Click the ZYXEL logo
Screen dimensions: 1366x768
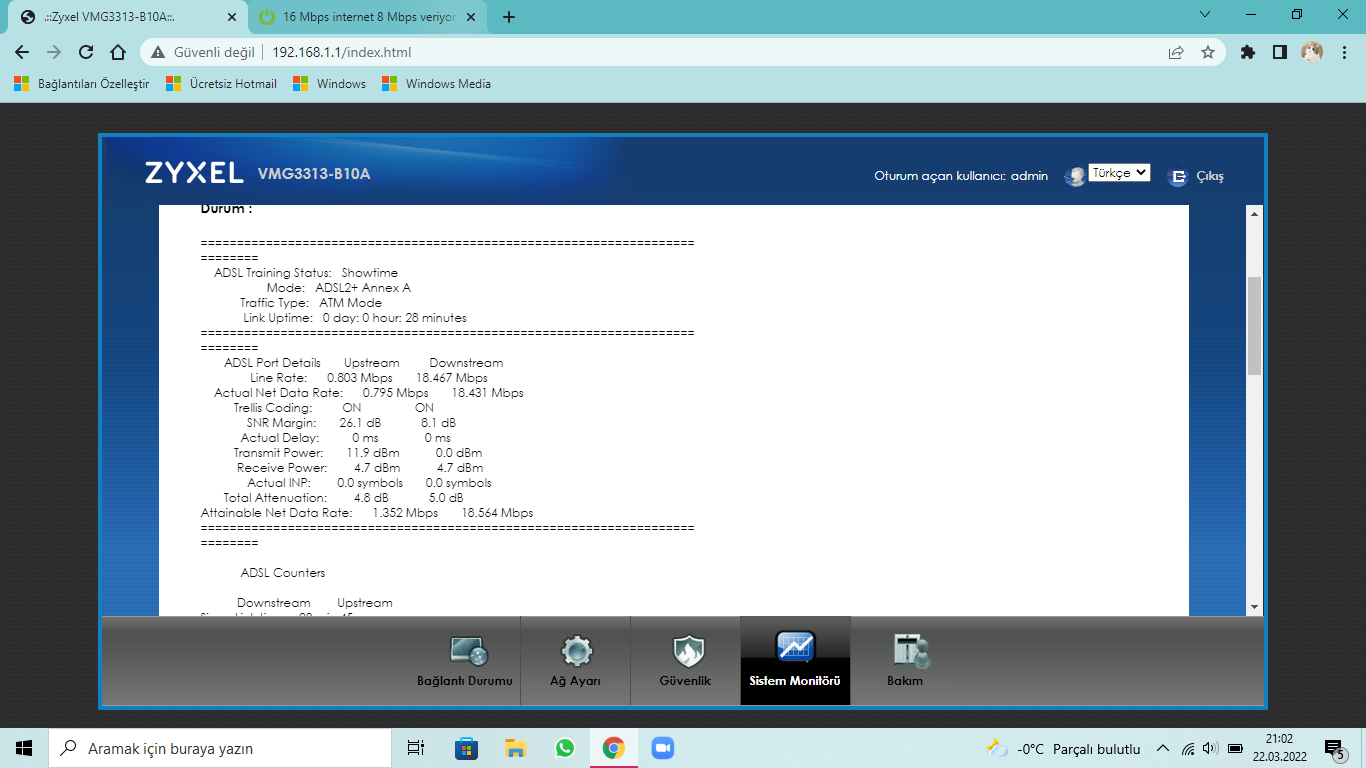click(x=194, y=173)
